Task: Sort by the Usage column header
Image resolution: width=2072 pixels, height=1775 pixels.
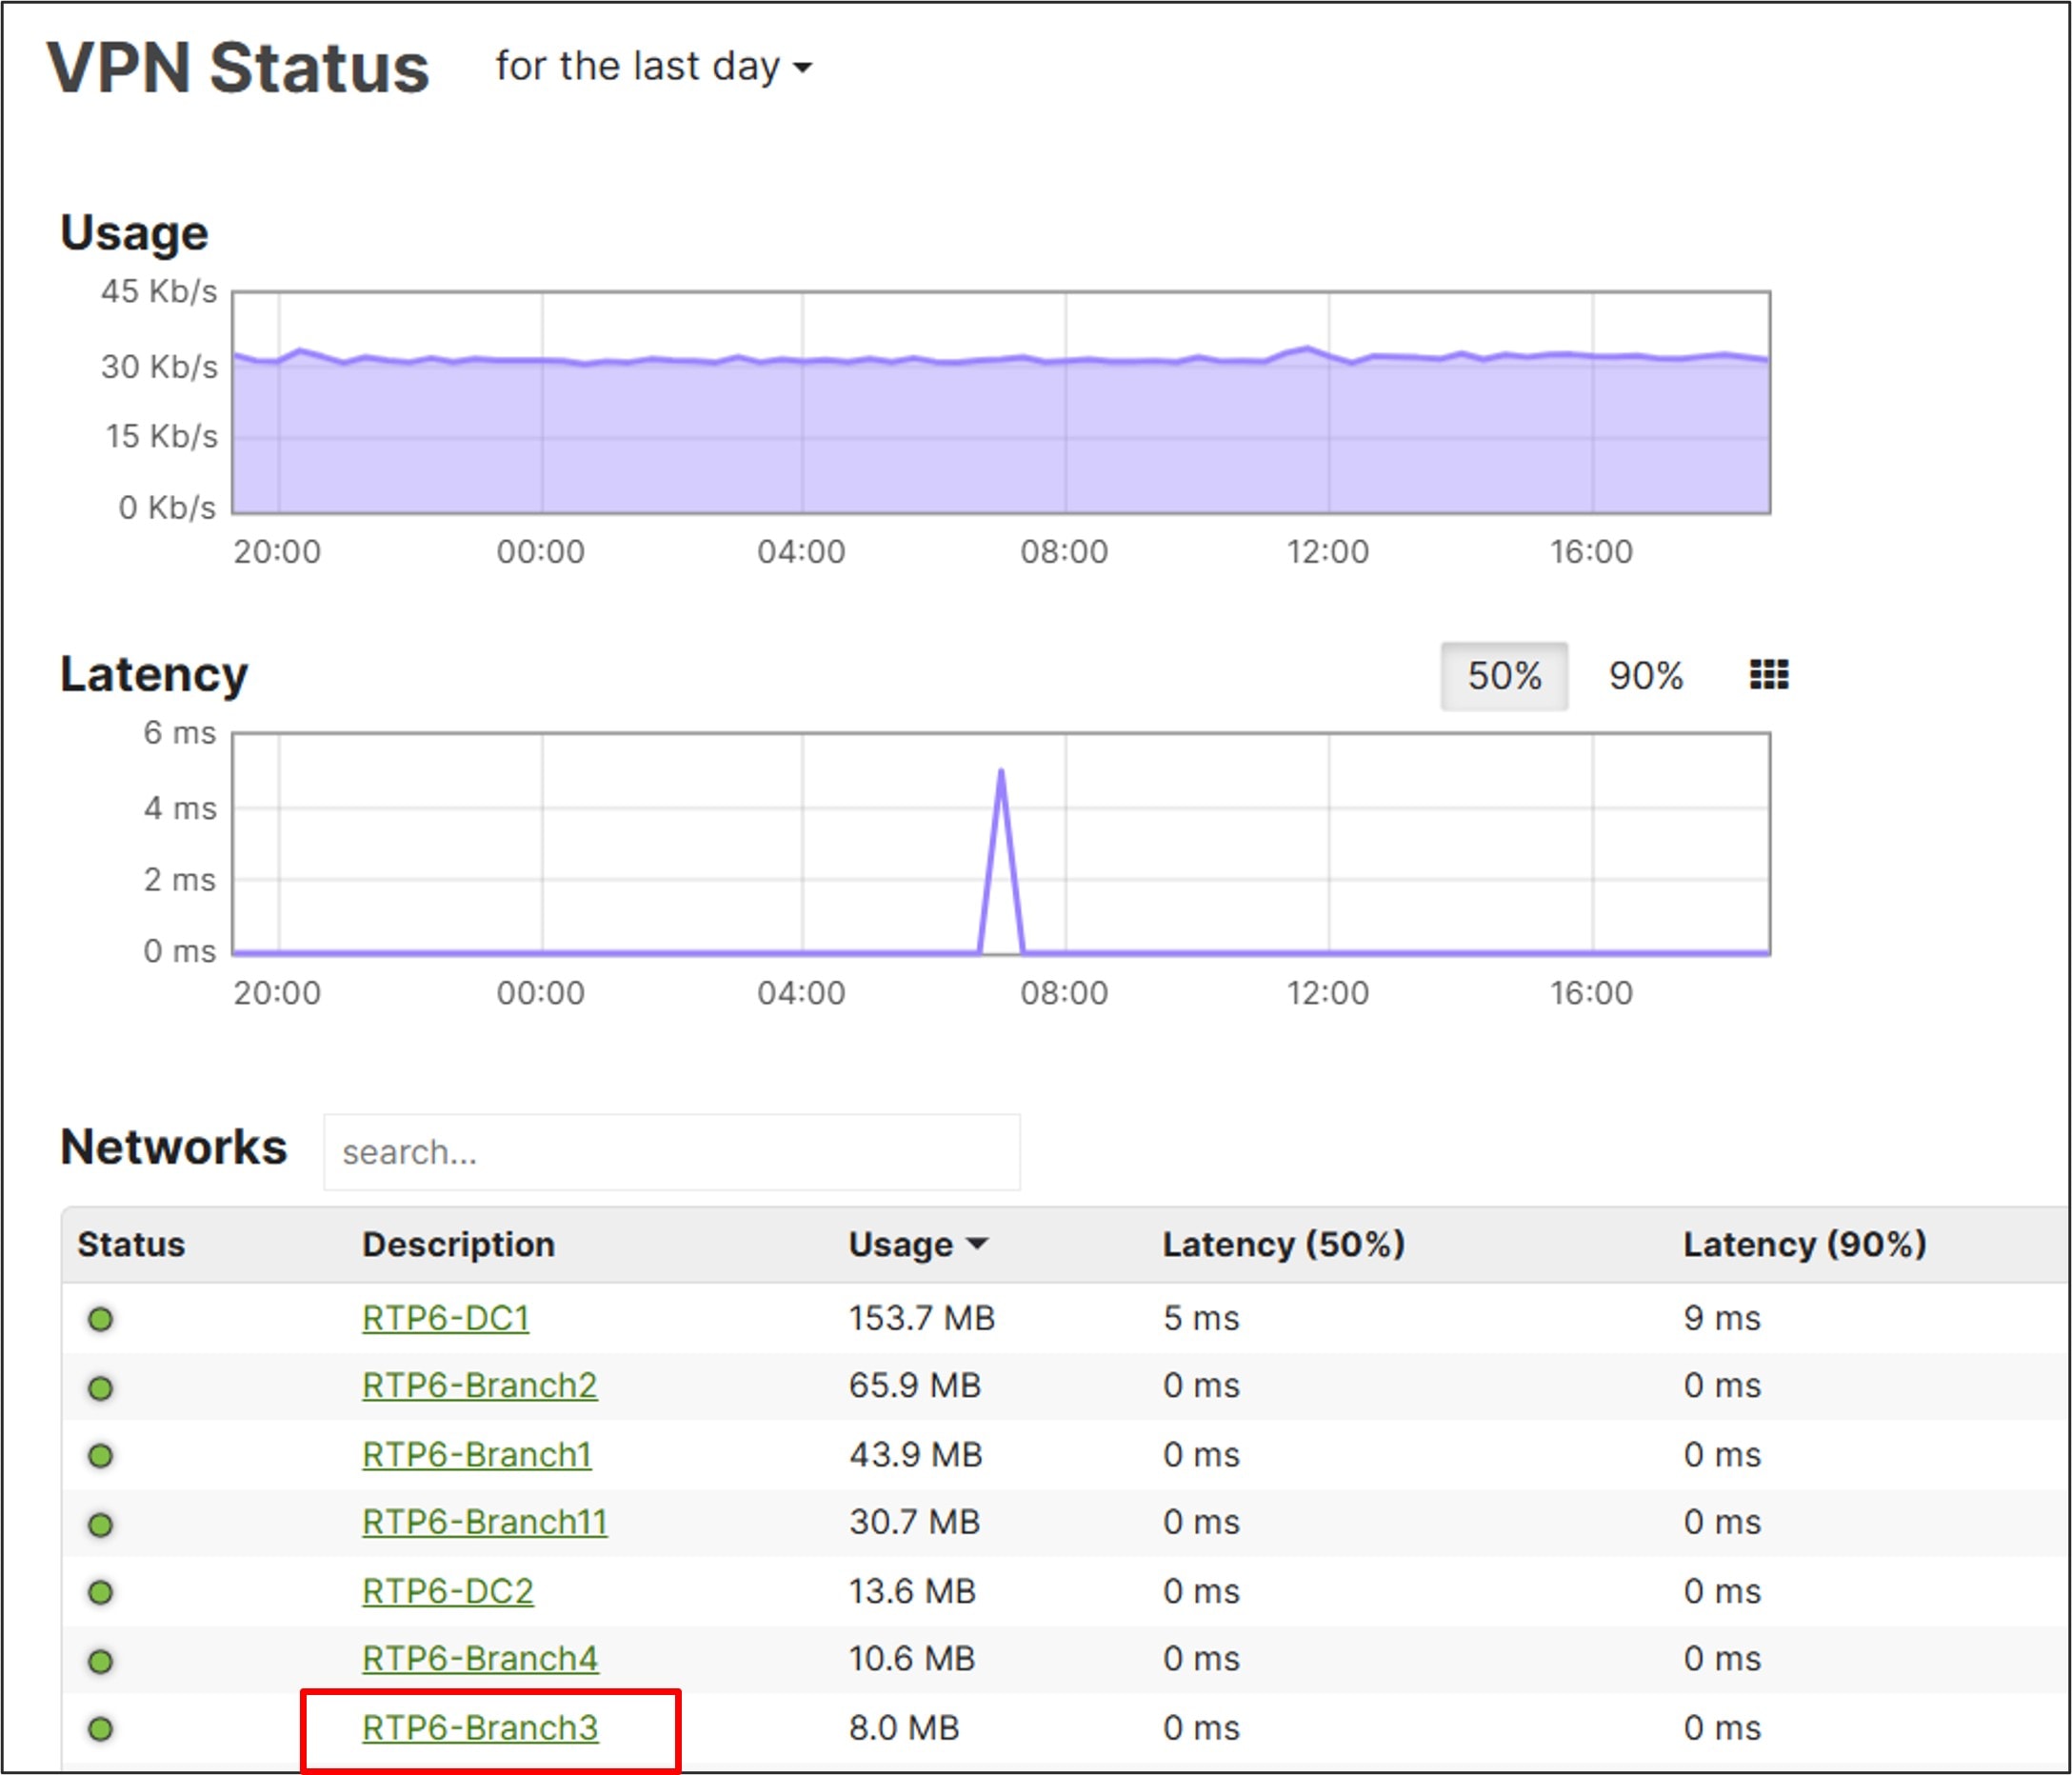Action: point(918,1244)
